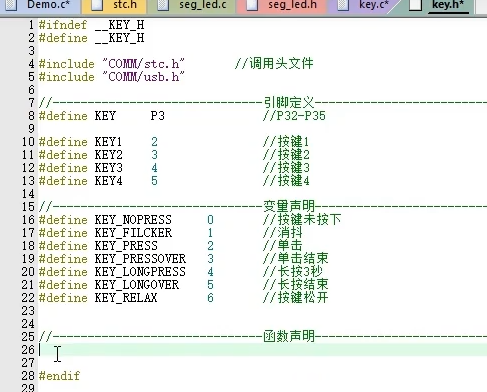Switch to the seg_led.h tab

click(282, 6)
